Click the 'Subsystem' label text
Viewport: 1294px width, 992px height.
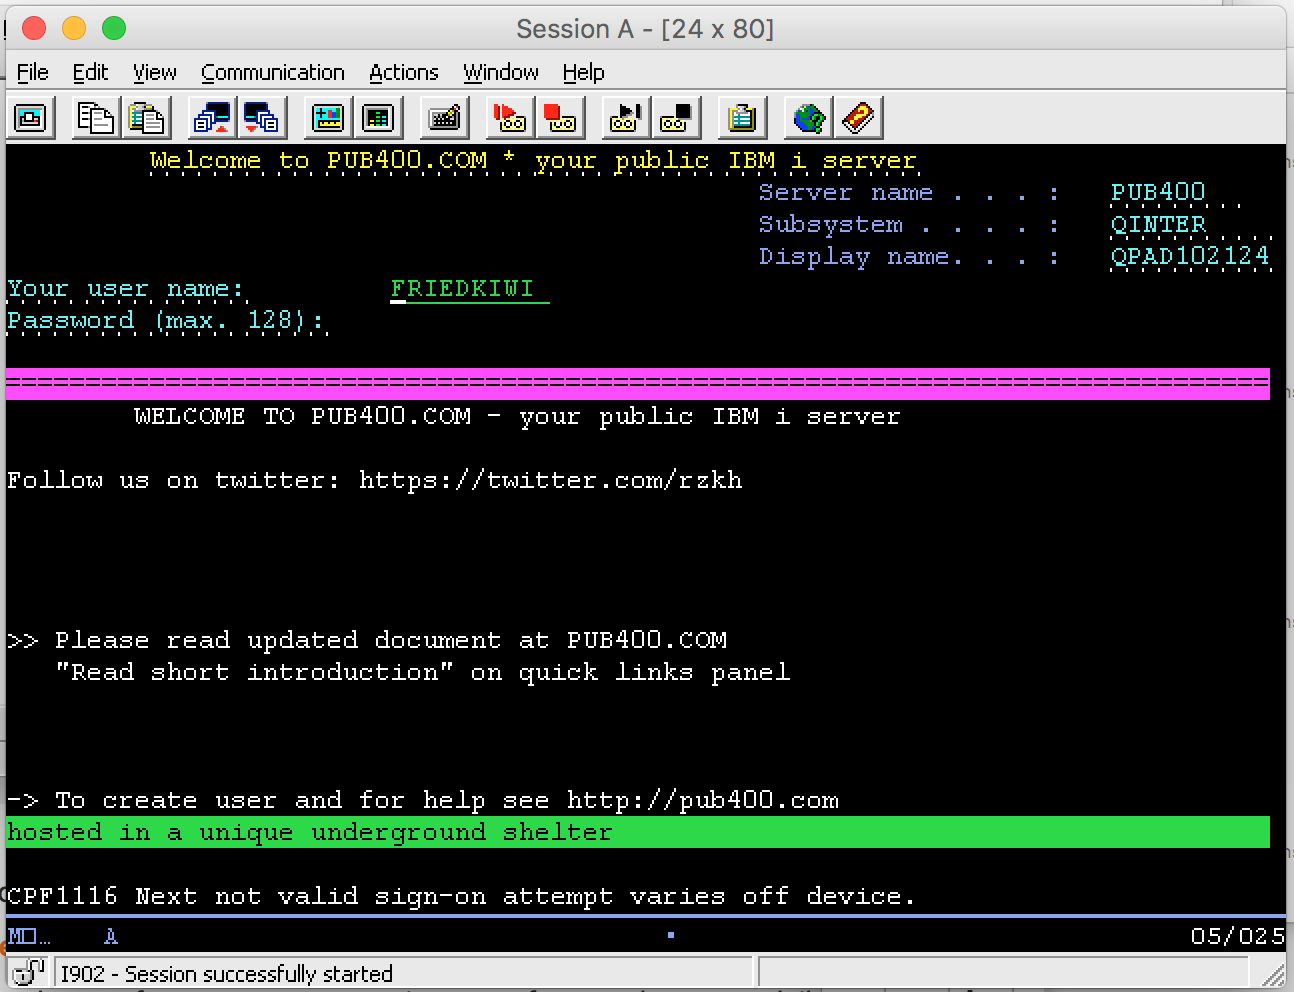click(x=830, y=224)
